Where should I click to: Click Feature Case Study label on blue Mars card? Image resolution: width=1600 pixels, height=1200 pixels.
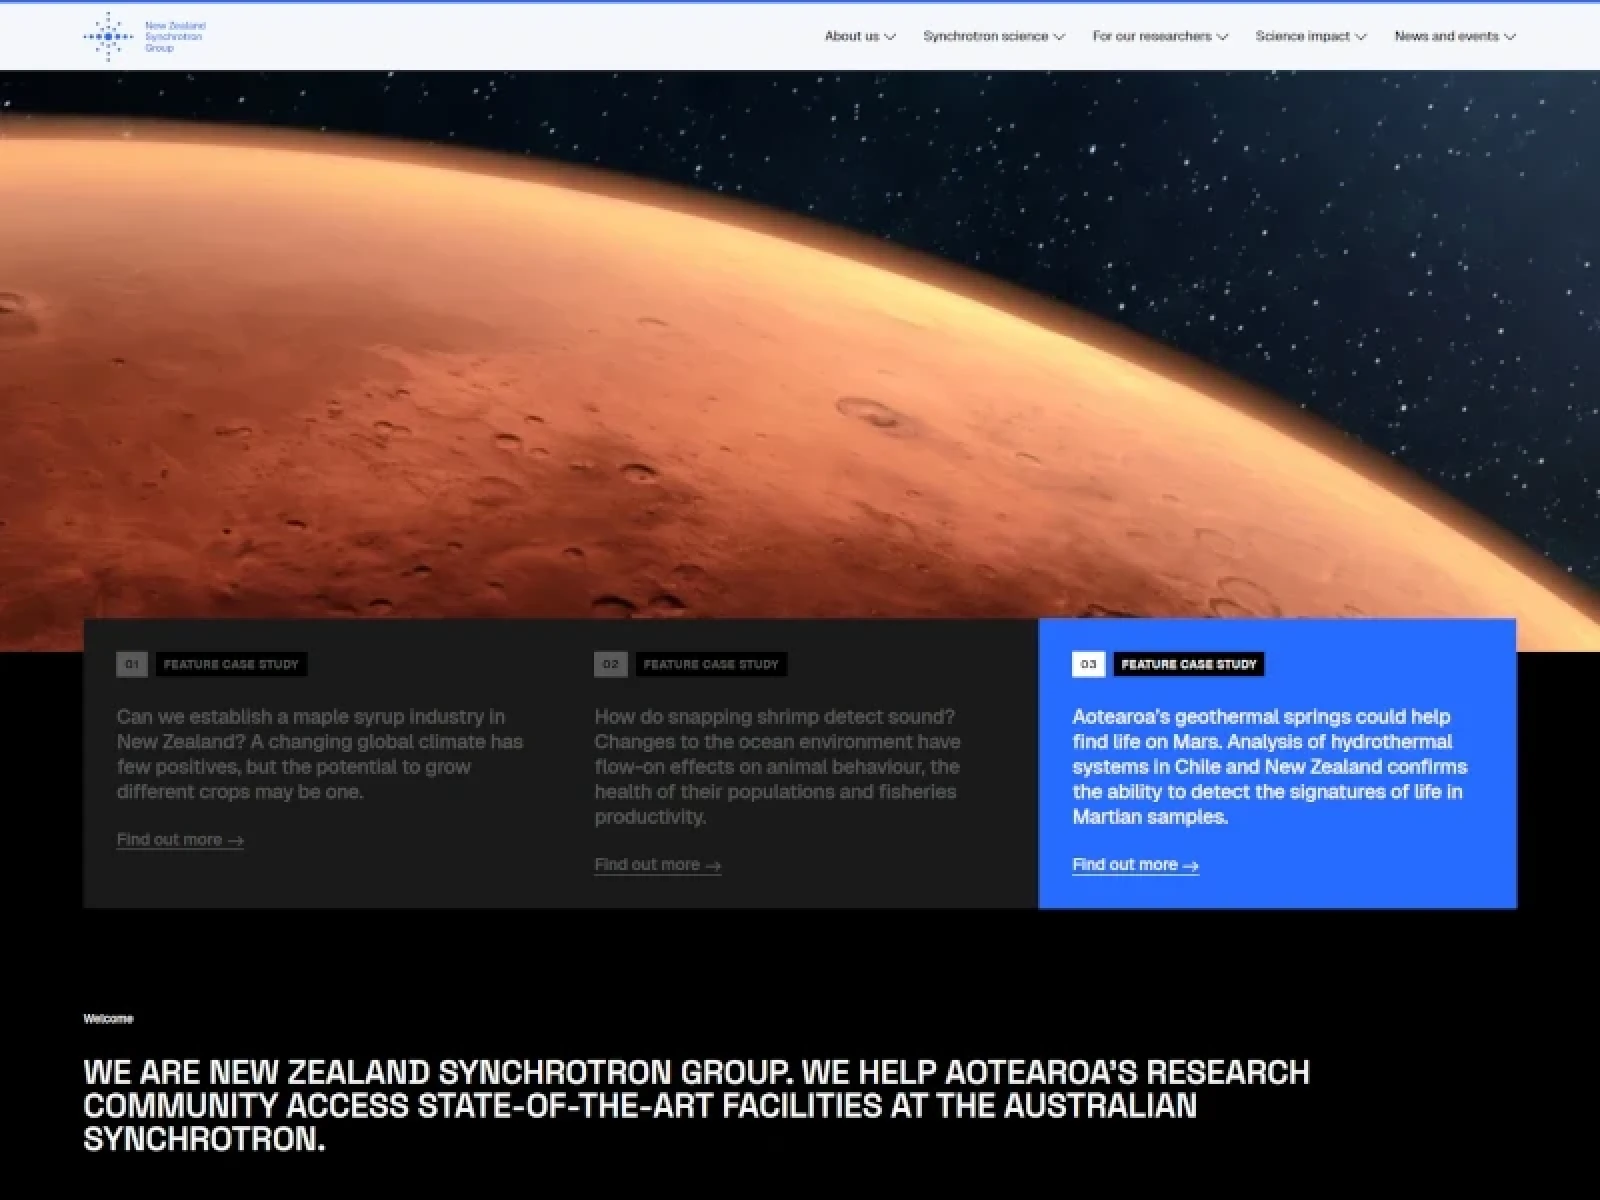click(x=1189, y=664)
